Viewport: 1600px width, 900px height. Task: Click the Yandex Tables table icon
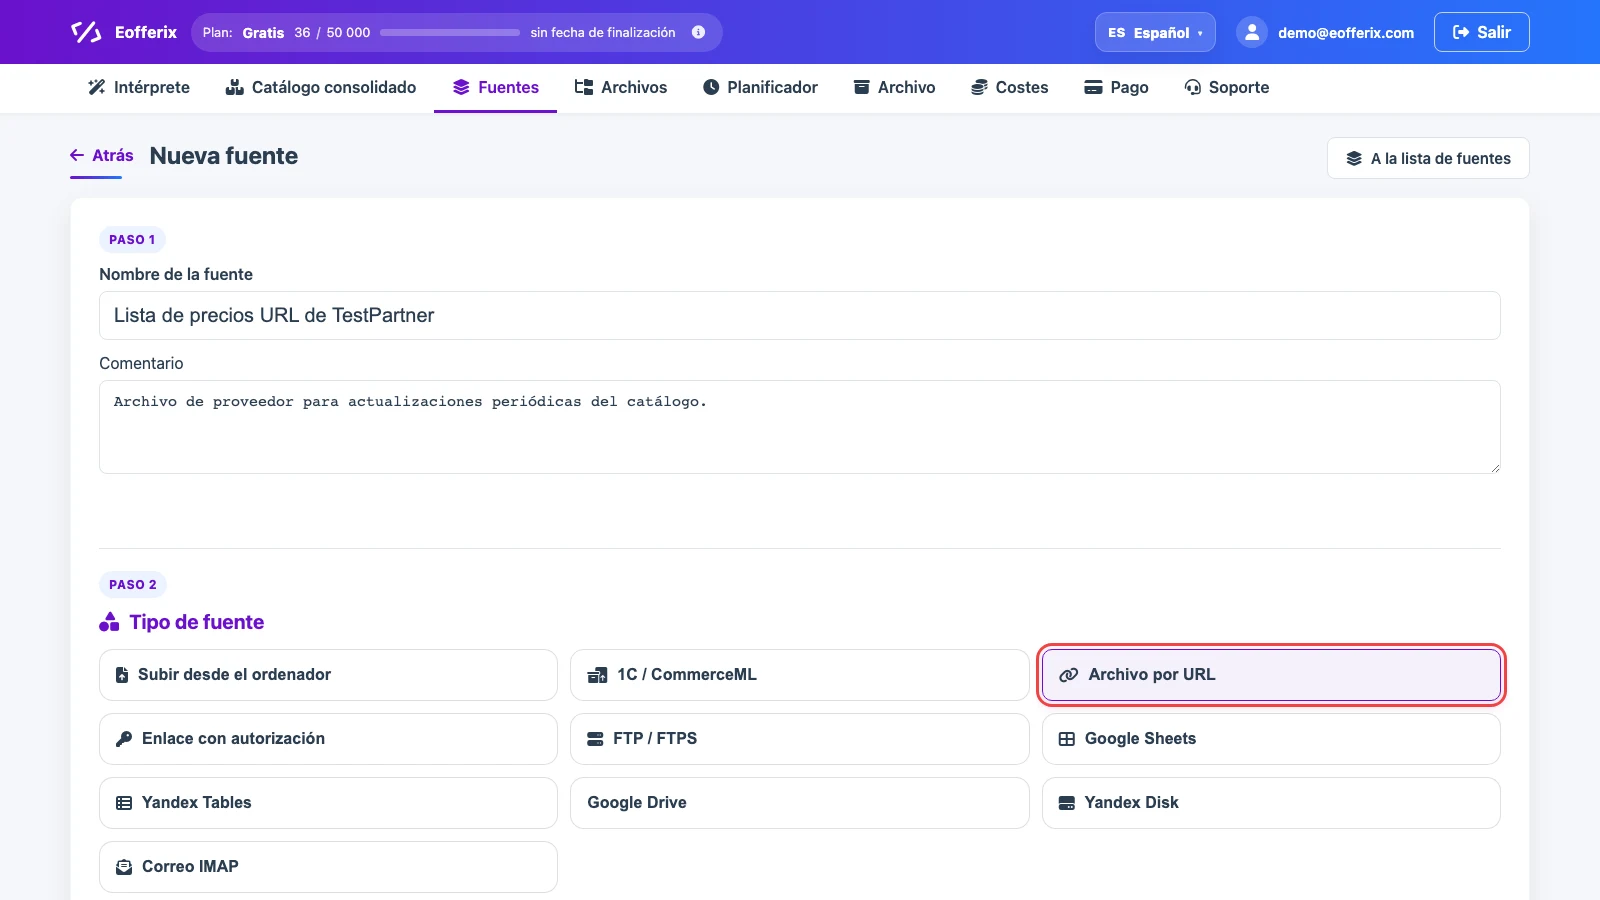(124, 803)
